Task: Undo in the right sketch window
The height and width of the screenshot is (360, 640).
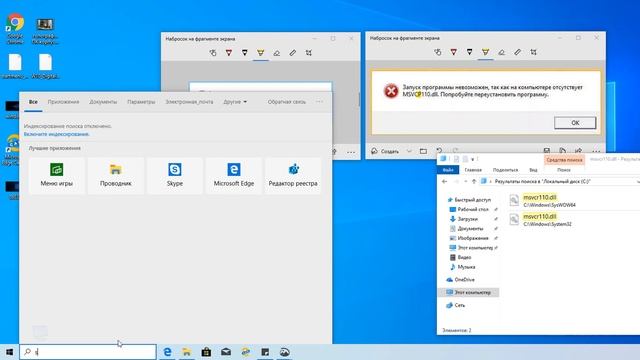Action: coord(439,151)
